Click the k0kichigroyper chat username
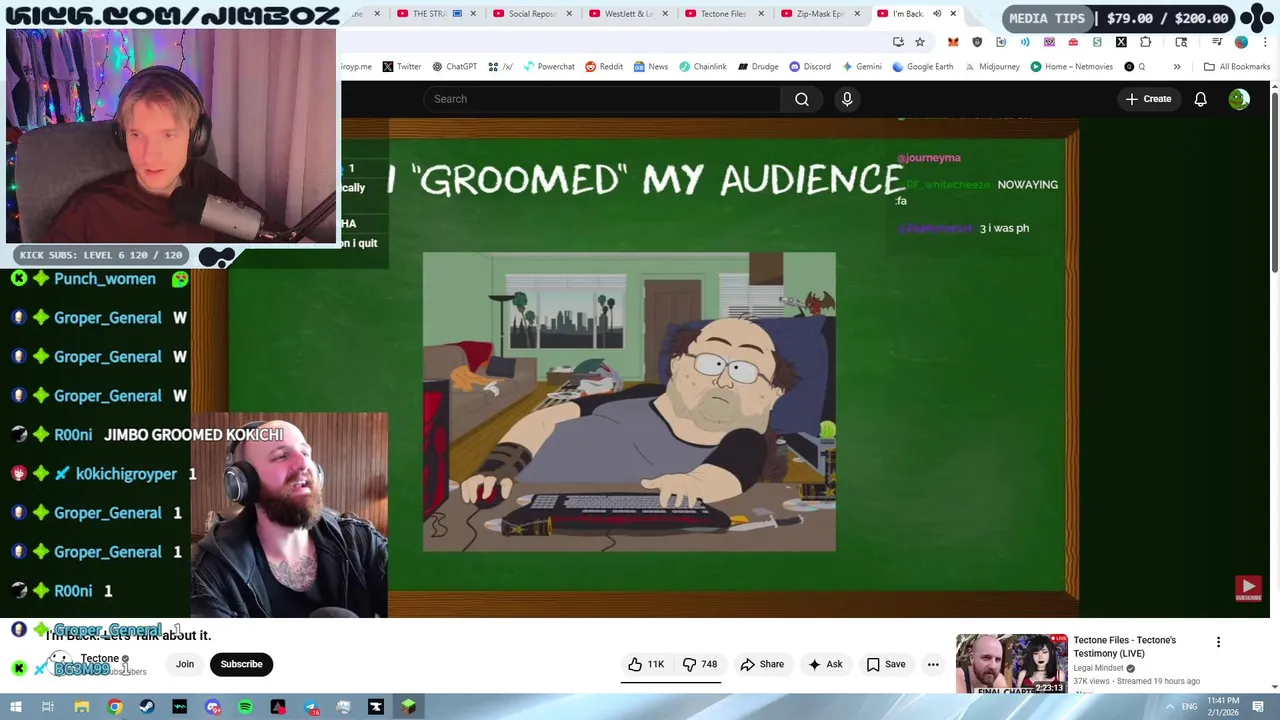Screen dimensions: 1280x720 pos(126,474)
